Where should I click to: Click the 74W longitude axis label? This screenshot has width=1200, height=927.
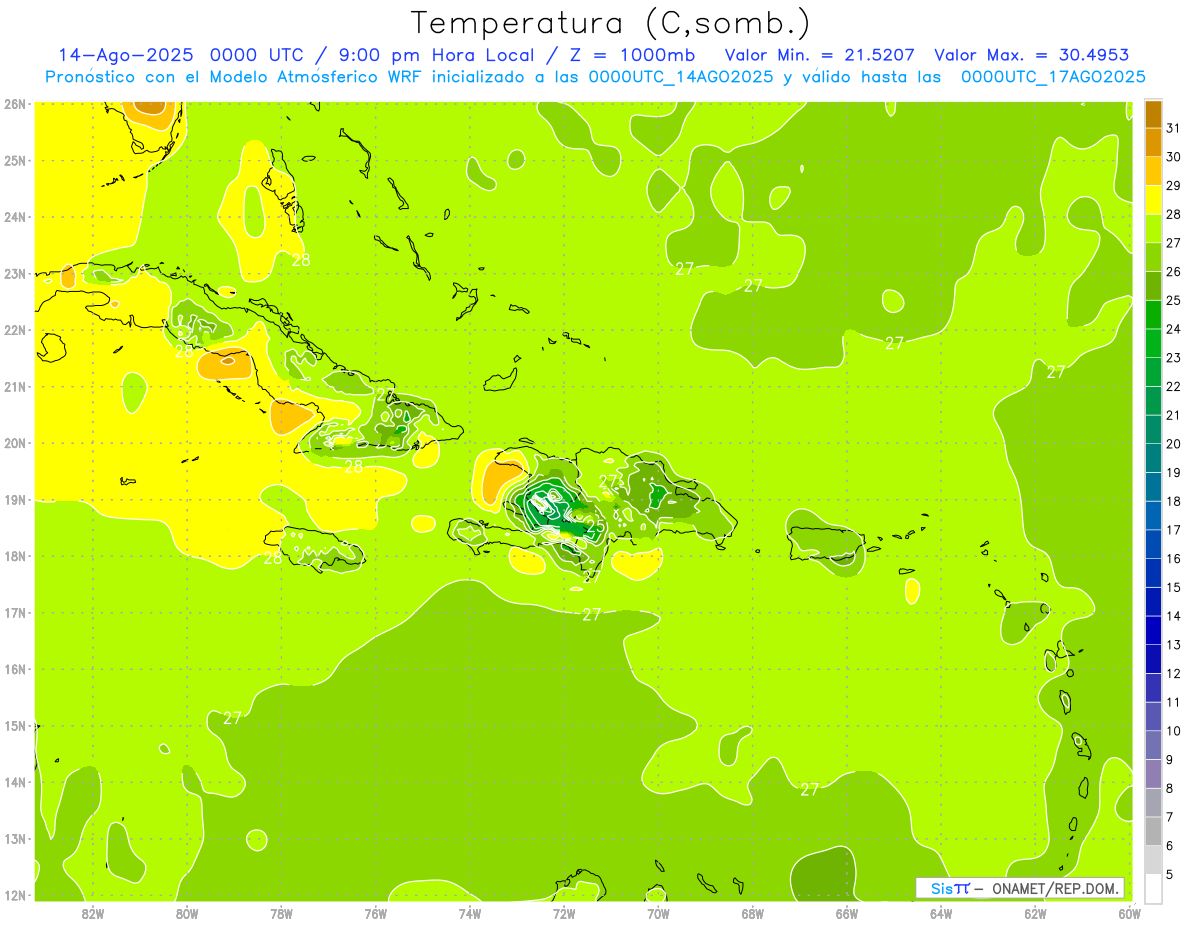click(x=470, y=913)
